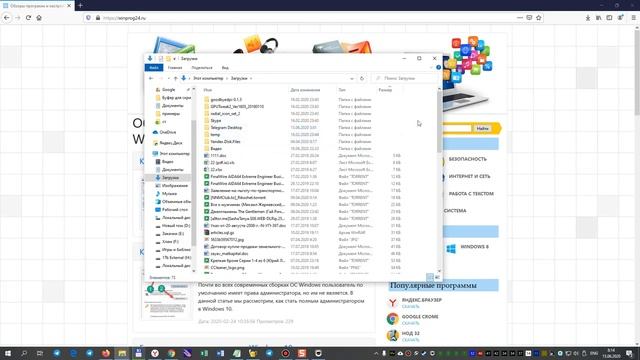Open the Windows Start menu
Screen dimensions: 640x360
(7, 353)
